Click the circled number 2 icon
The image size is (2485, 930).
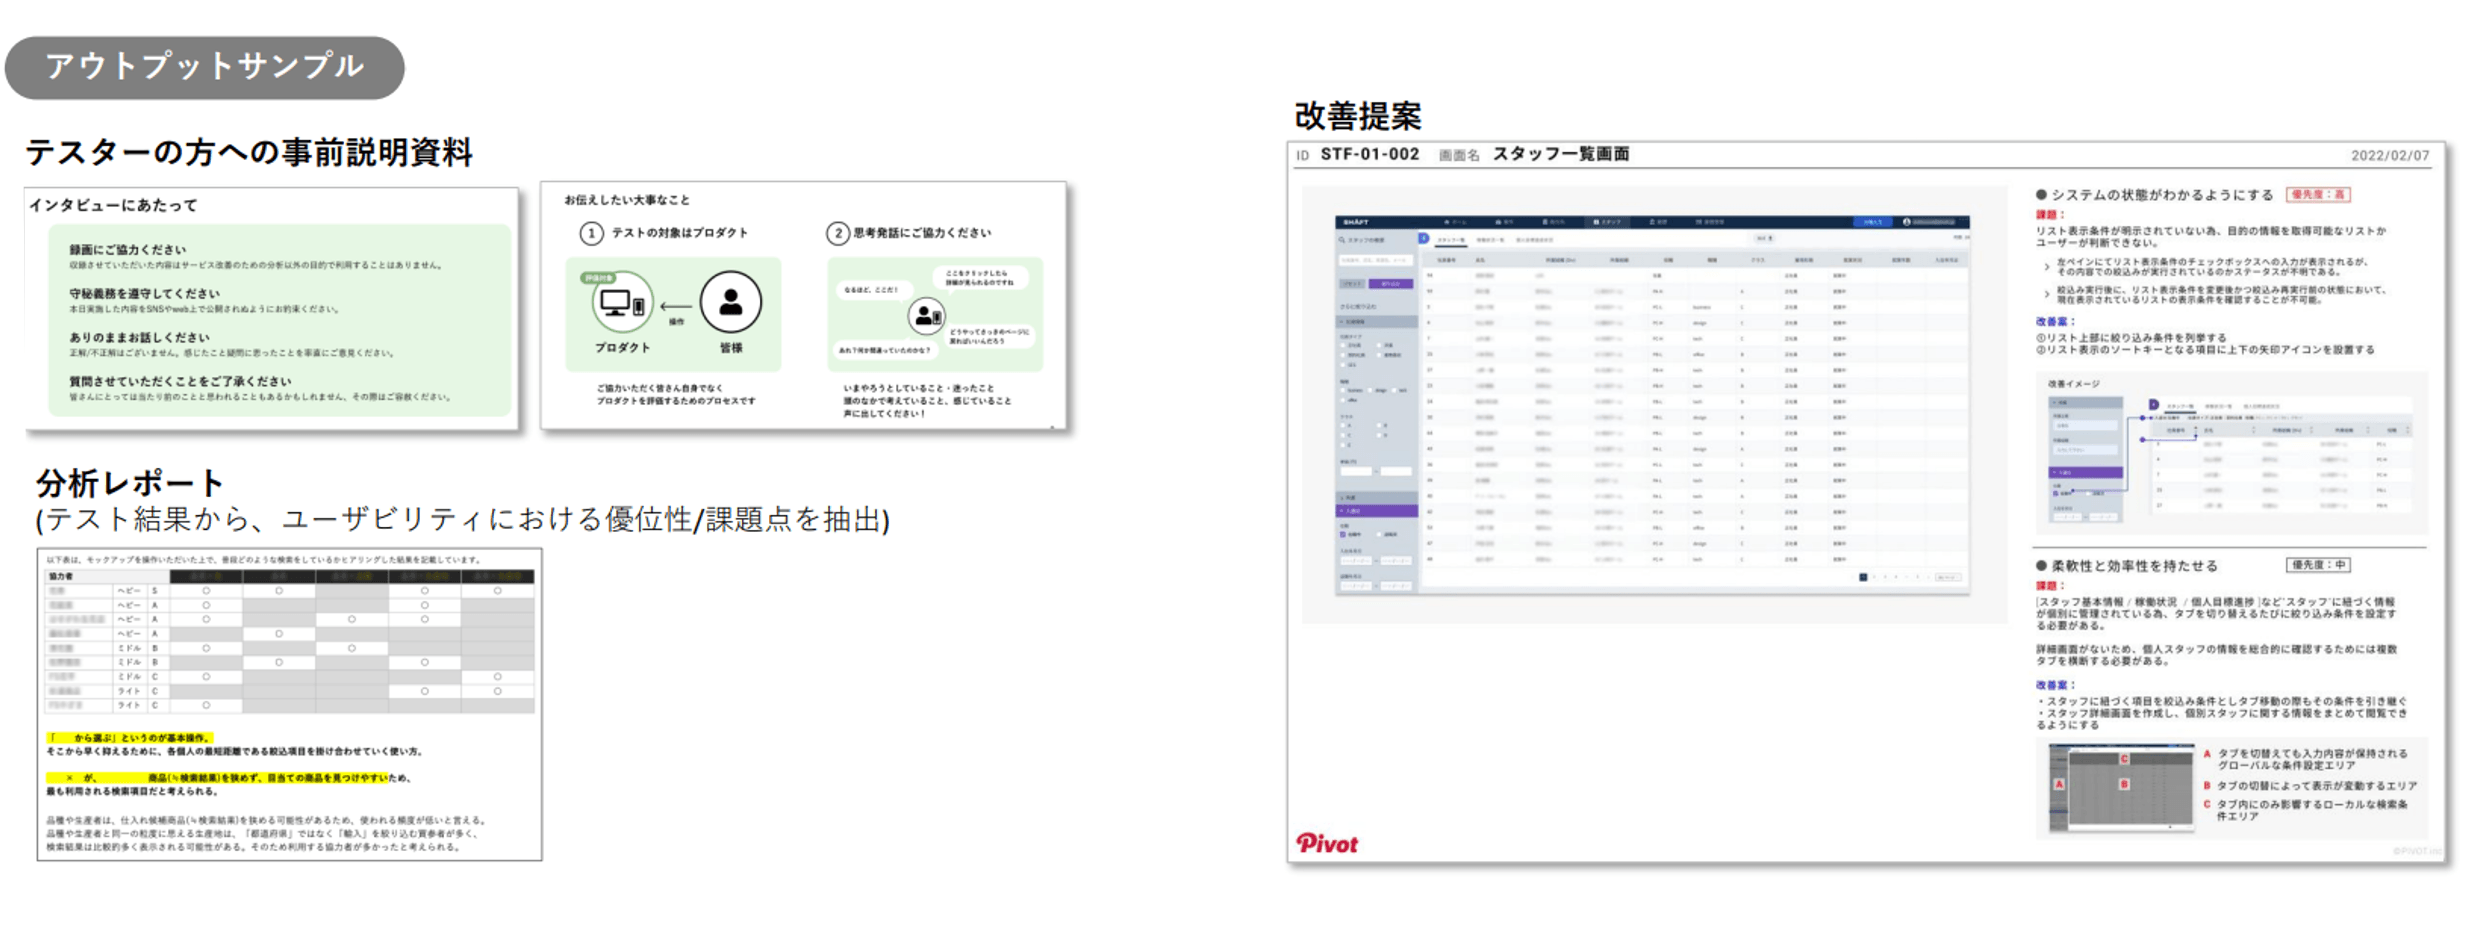tap(837, 233)
